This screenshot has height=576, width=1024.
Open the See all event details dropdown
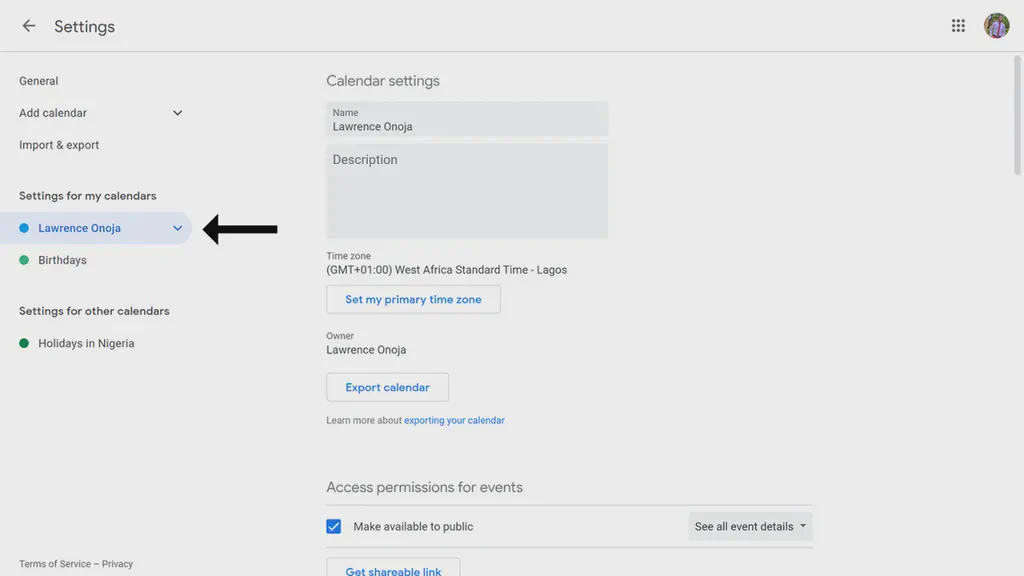pyautogui.click(x=750, y=525)
